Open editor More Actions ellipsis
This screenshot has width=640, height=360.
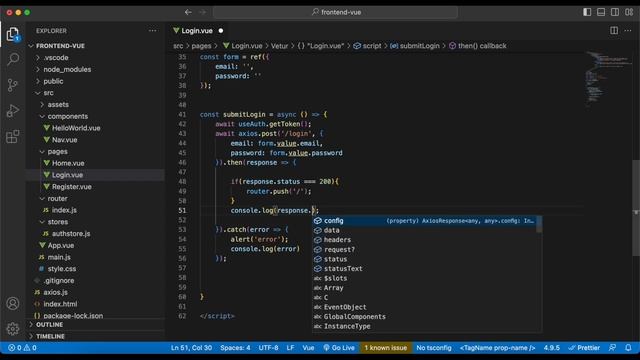coord(628,31)
